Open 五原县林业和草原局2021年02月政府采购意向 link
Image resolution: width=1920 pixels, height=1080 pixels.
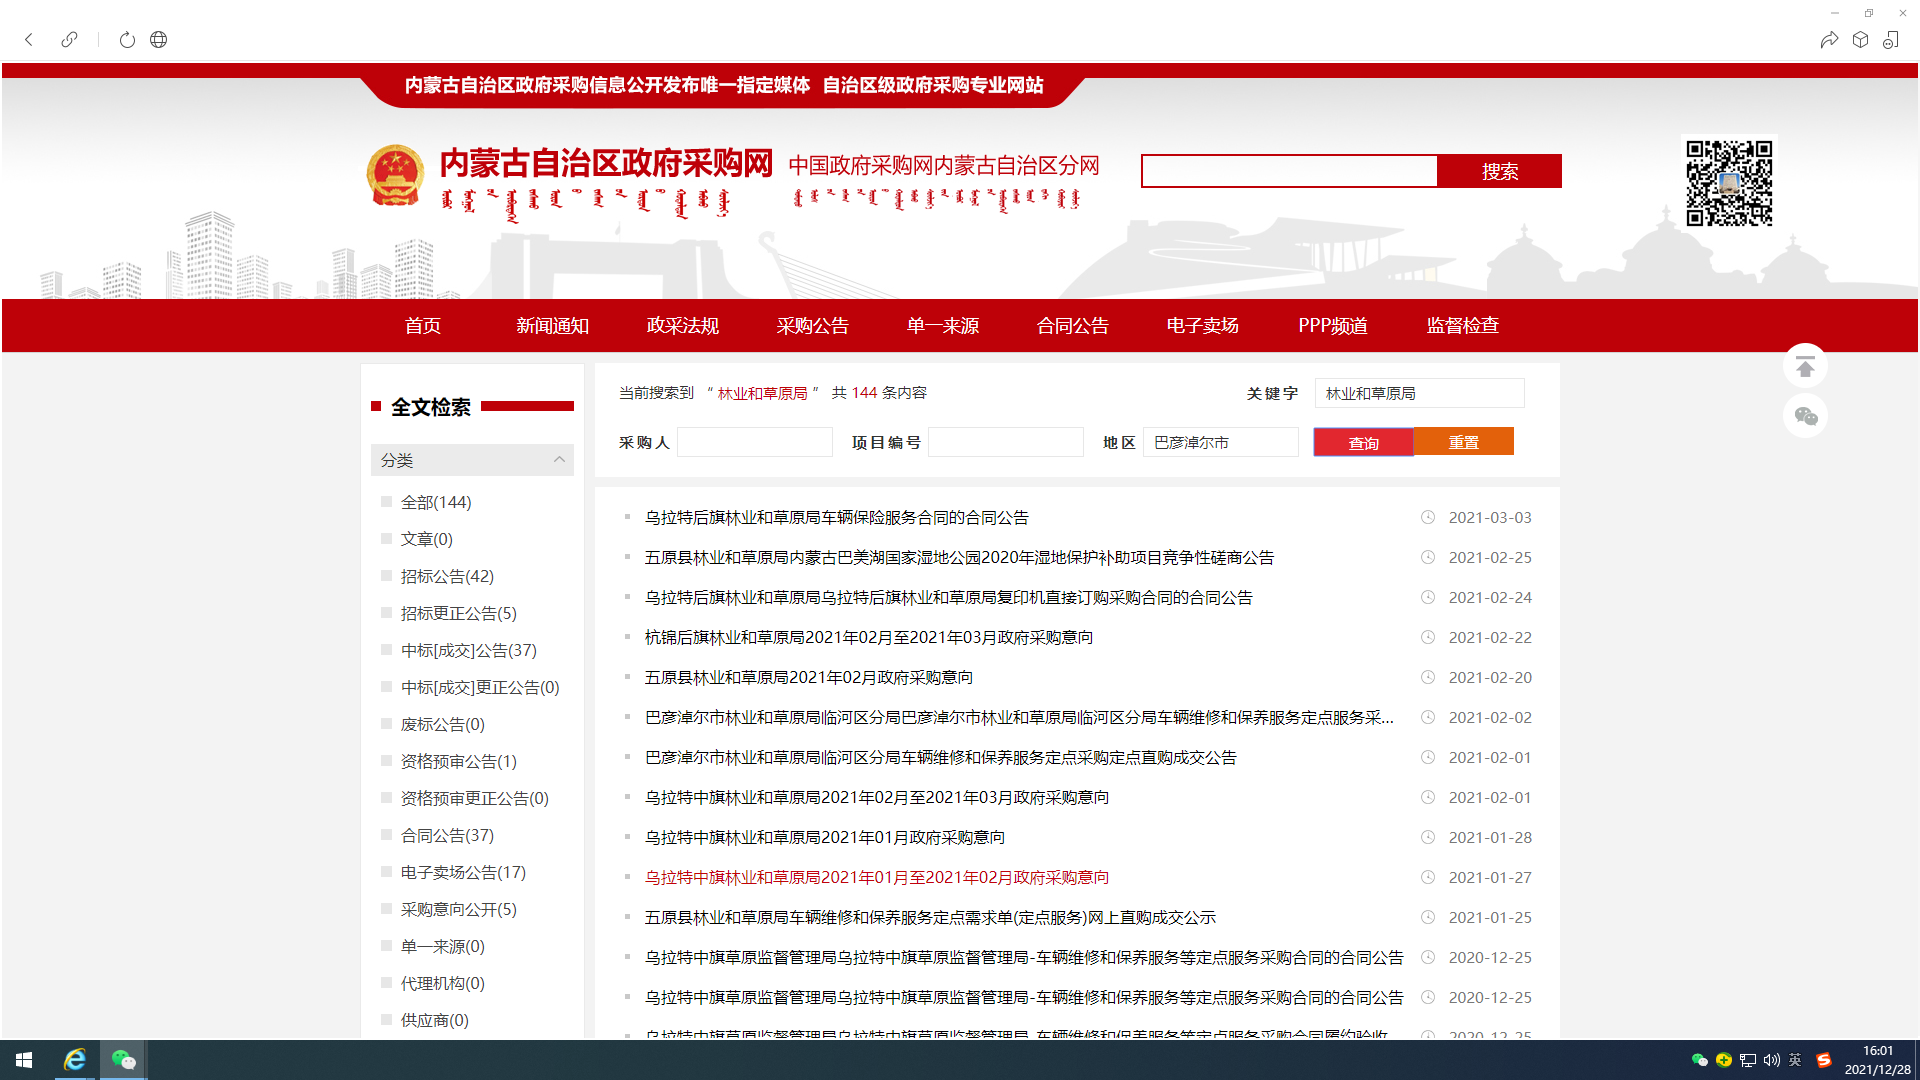coord(808,678)
